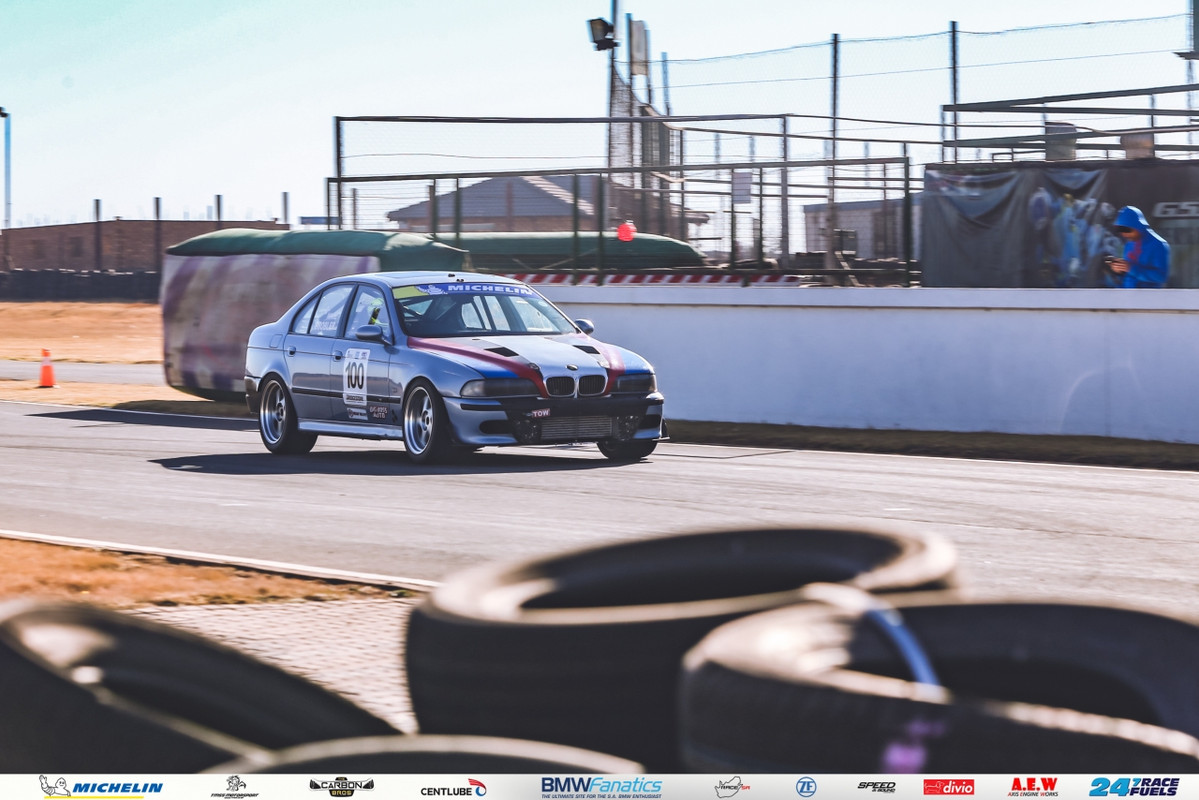The image size is (1199, 800).
Task: Click the Carbon Bros logo
Action: [x=341, y=787]
